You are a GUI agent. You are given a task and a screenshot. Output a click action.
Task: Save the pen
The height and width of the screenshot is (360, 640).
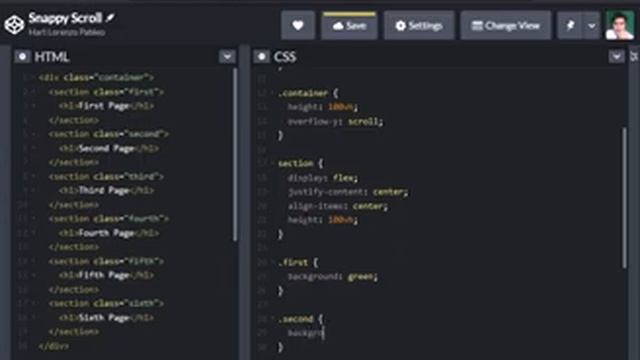coord(349,26)
